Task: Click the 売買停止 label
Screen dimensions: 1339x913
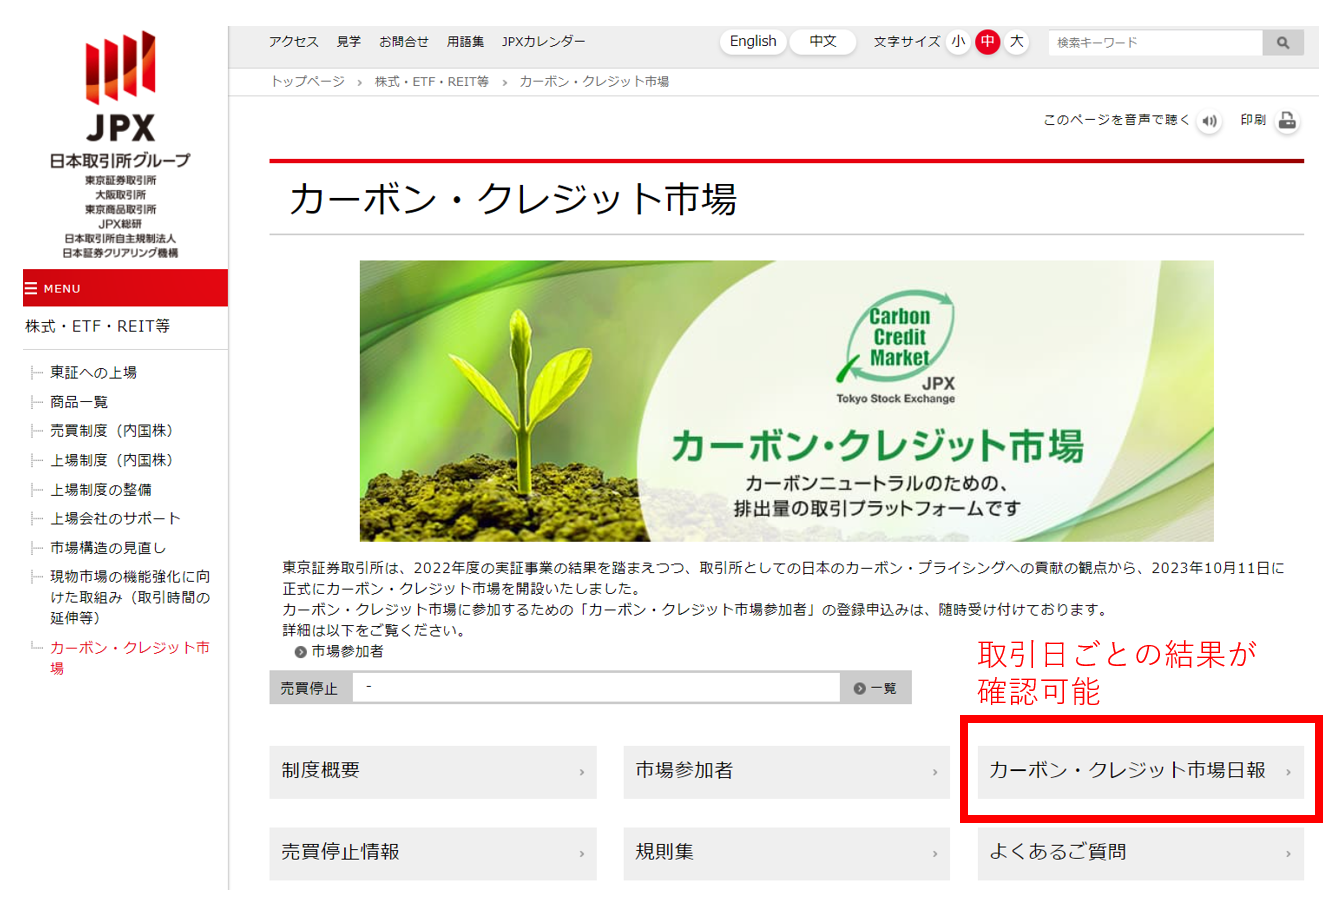Action: [310, 688]
